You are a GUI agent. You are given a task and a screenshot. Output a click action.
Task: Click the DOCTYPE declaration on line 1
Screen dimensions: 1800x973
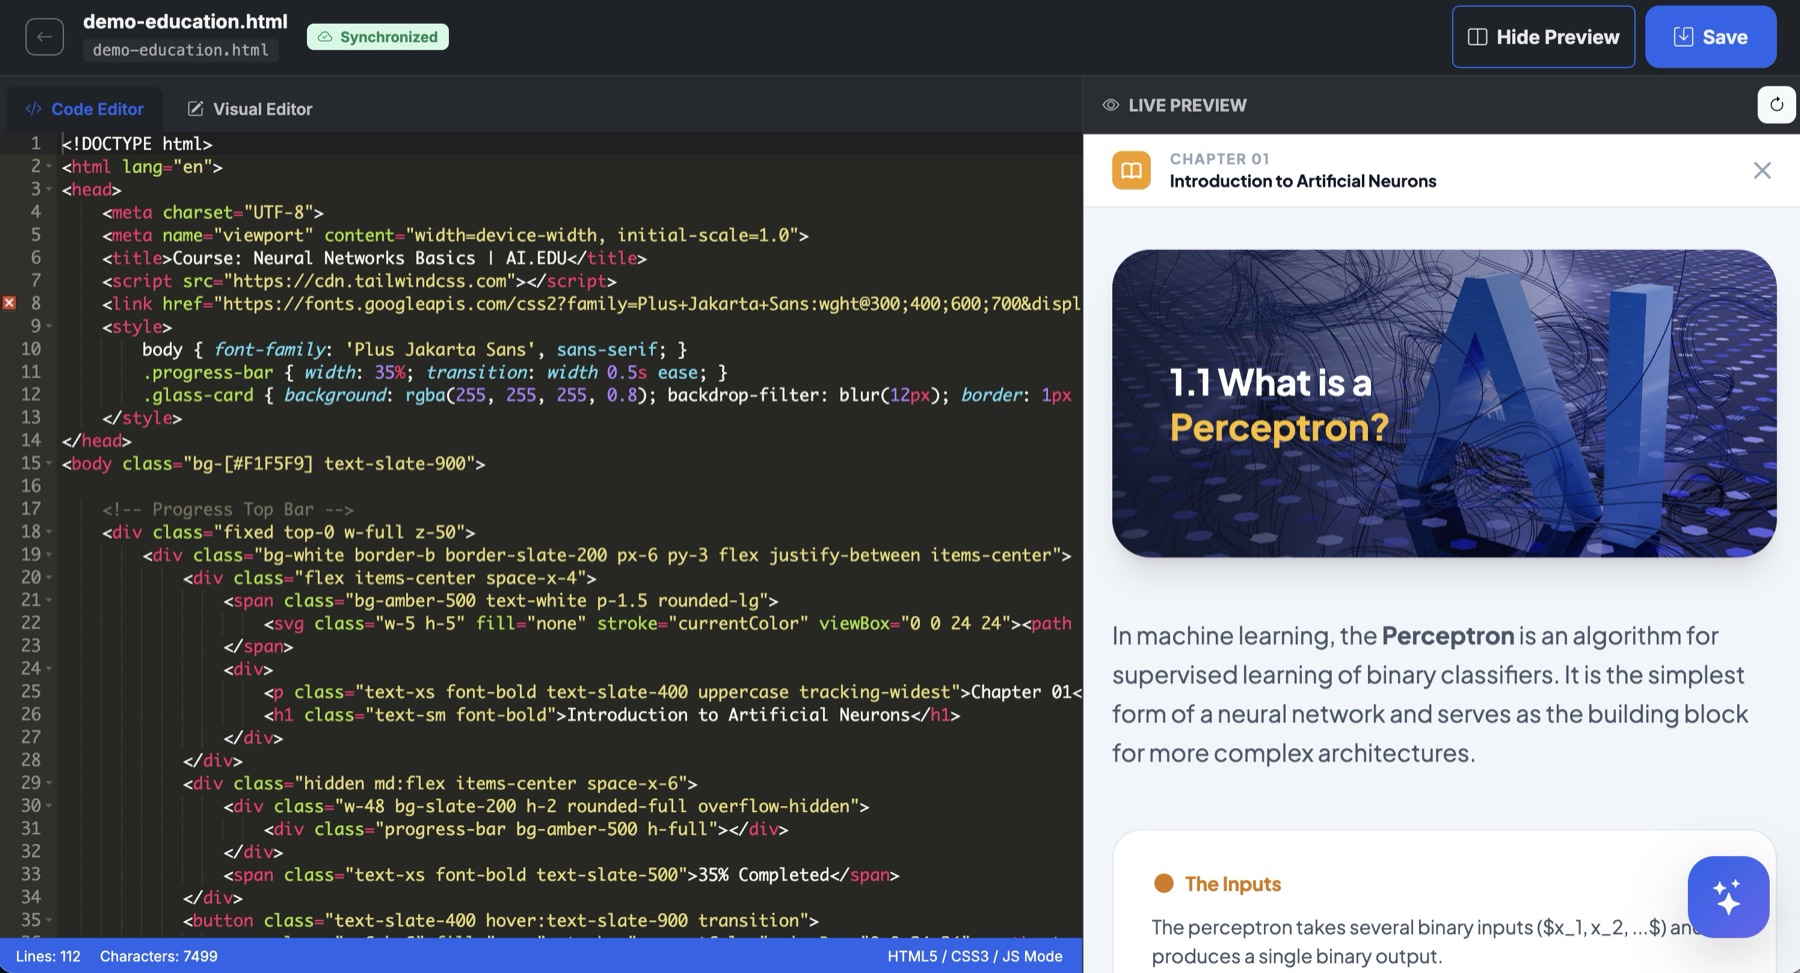tap(137, 144)
